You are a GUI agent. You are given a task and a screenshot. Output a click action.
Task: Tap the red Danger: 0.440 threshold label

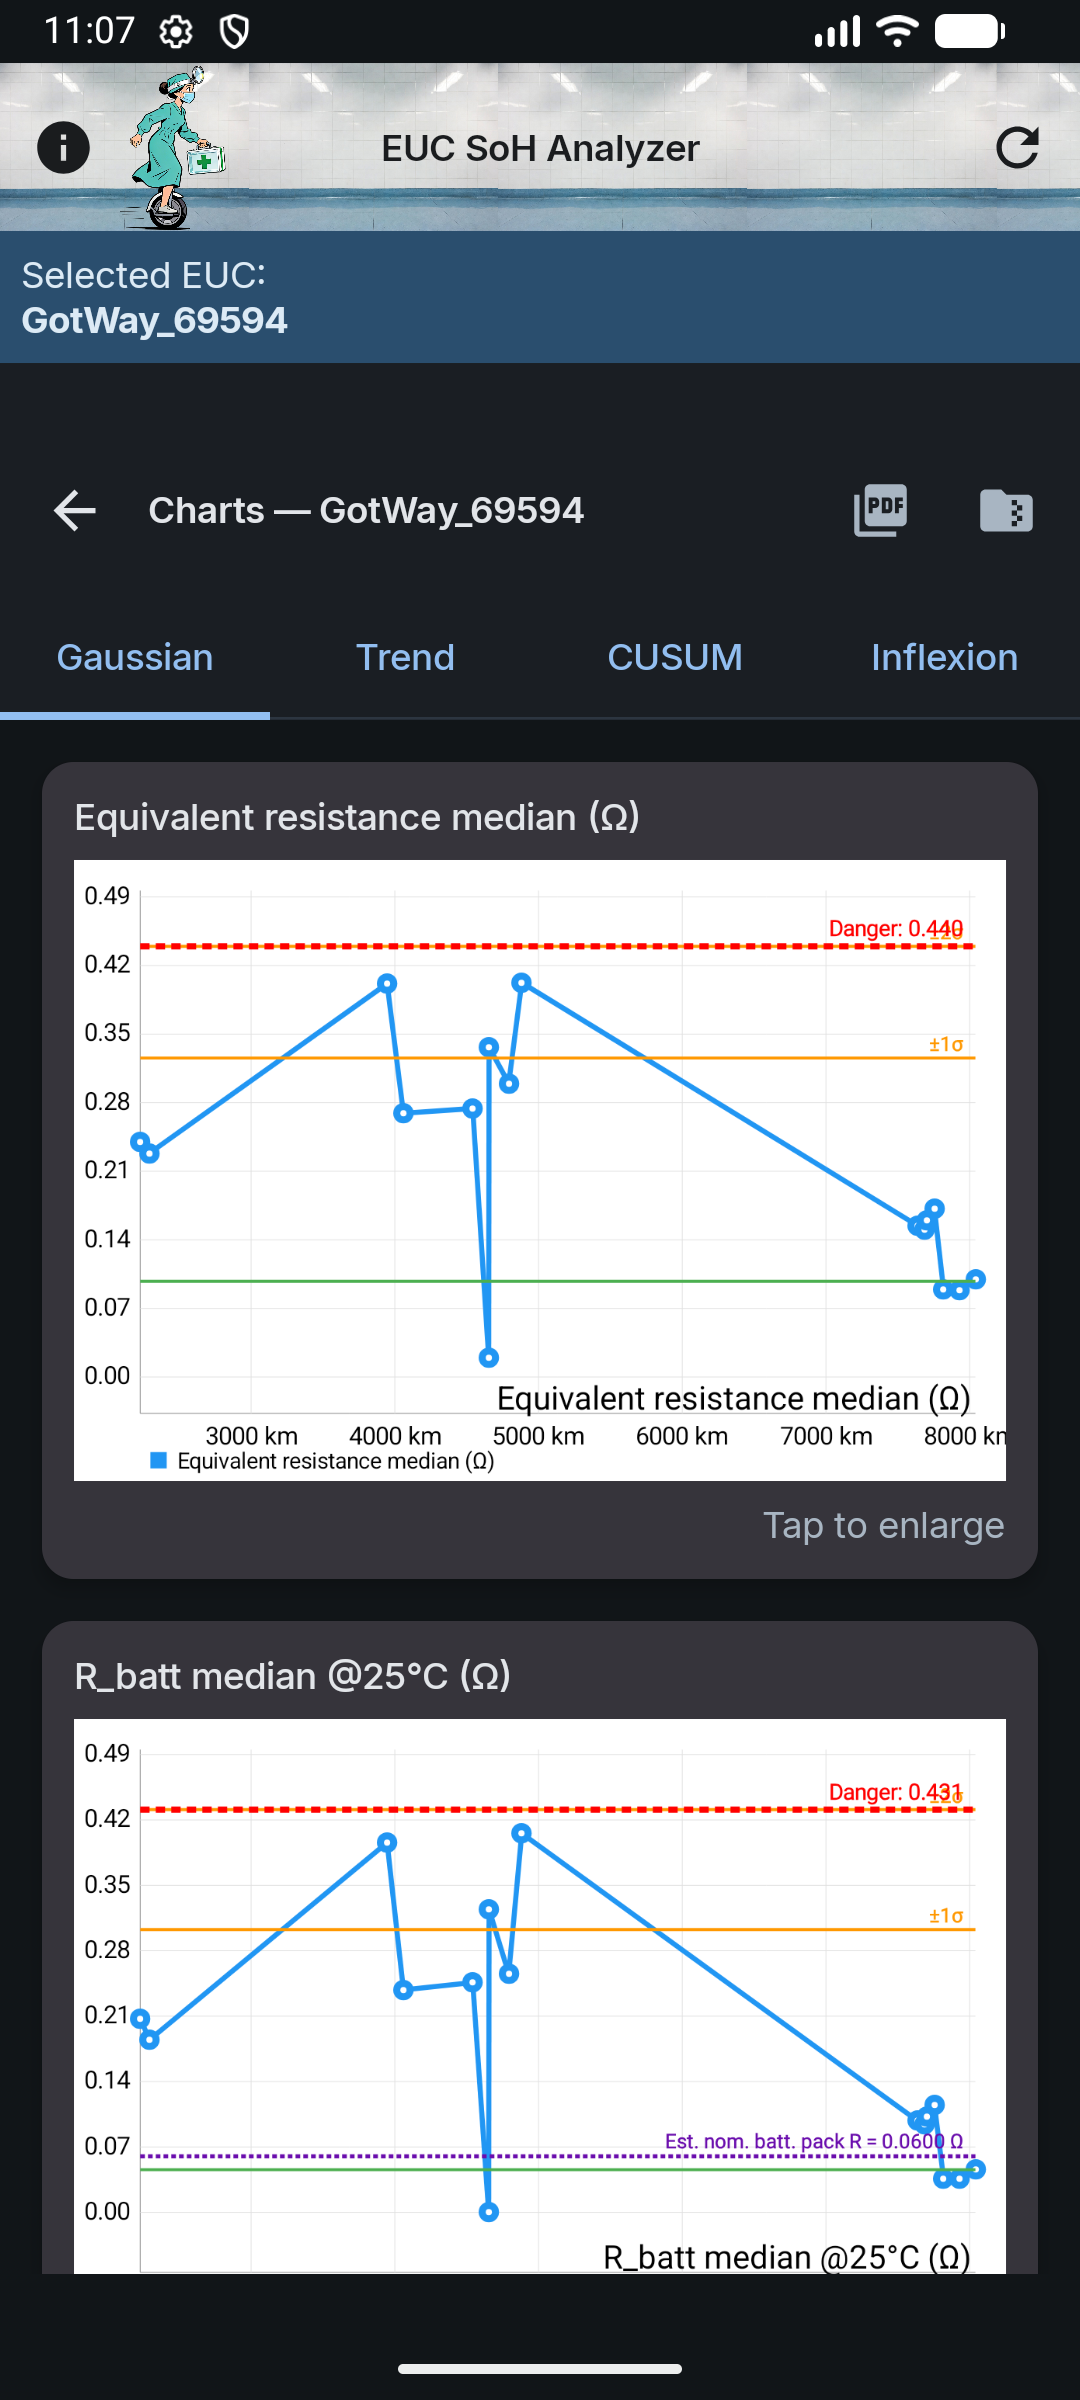[895, 929]
